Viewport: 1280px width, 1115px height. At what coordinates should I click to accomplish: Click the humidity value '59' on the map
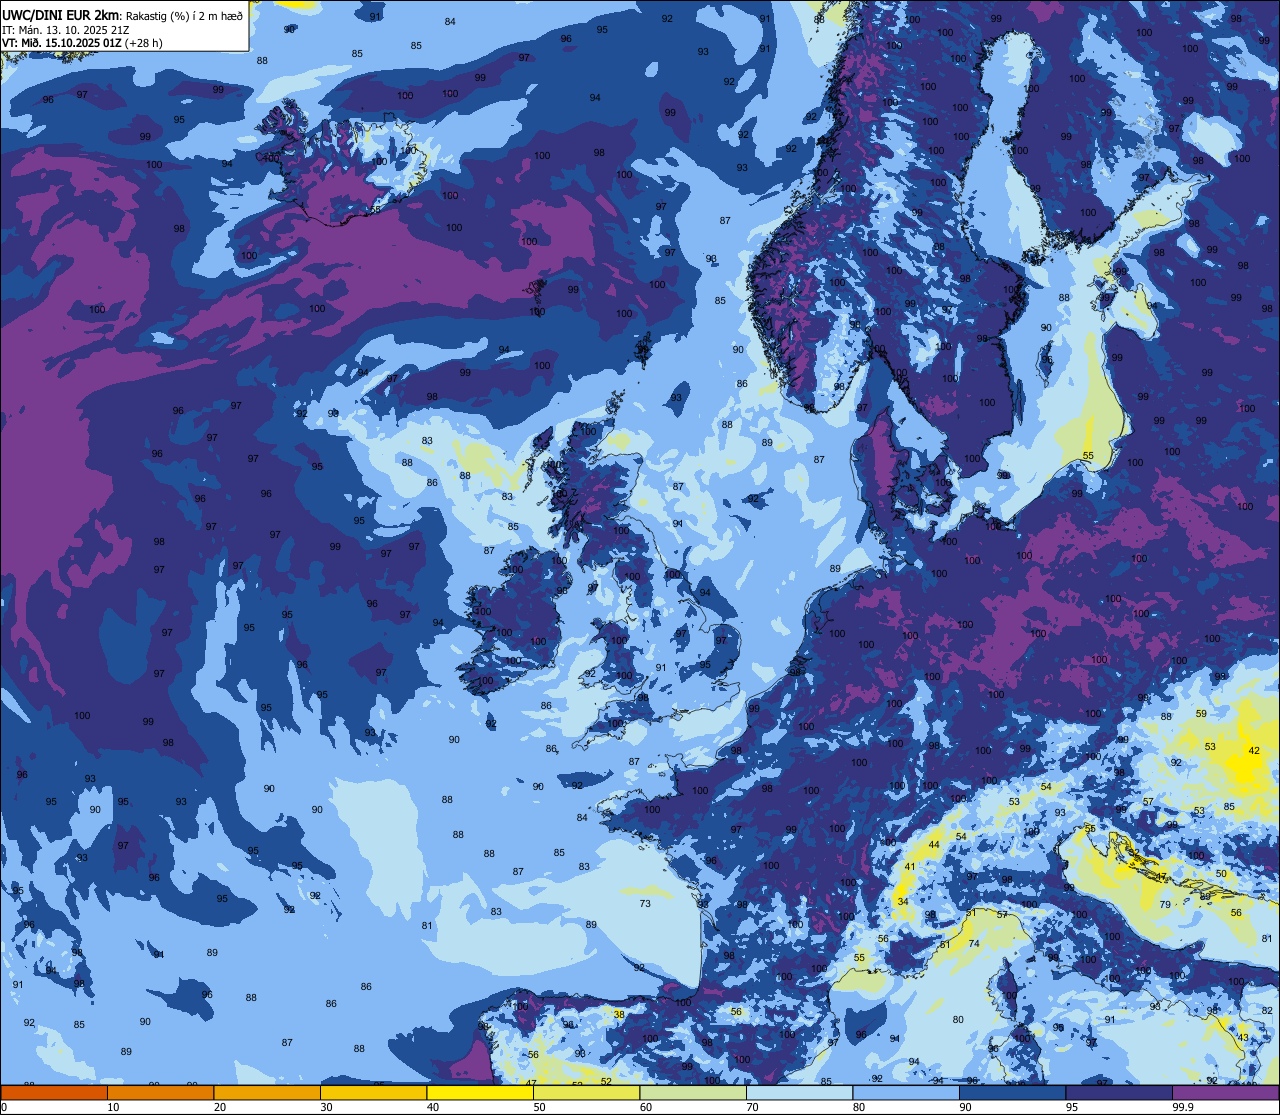tap(1201, 714)
